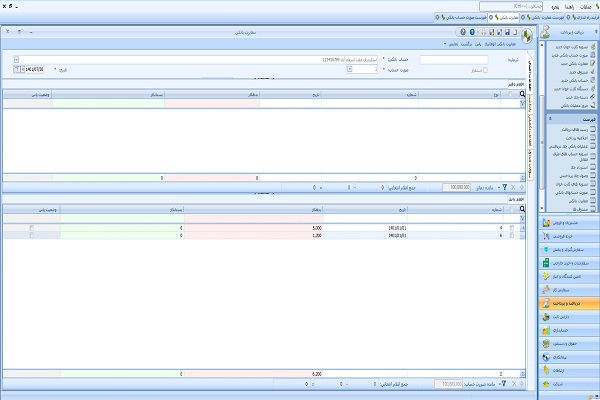
Task: Click the 100,000,000 interval input in upper footer
Action: pos(457,187)
